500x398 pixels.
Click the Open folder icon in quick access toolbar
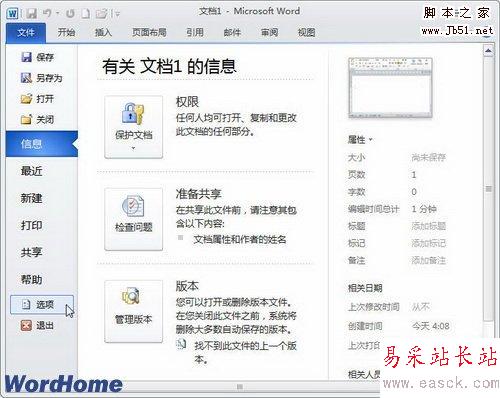(x=101, y=13)
